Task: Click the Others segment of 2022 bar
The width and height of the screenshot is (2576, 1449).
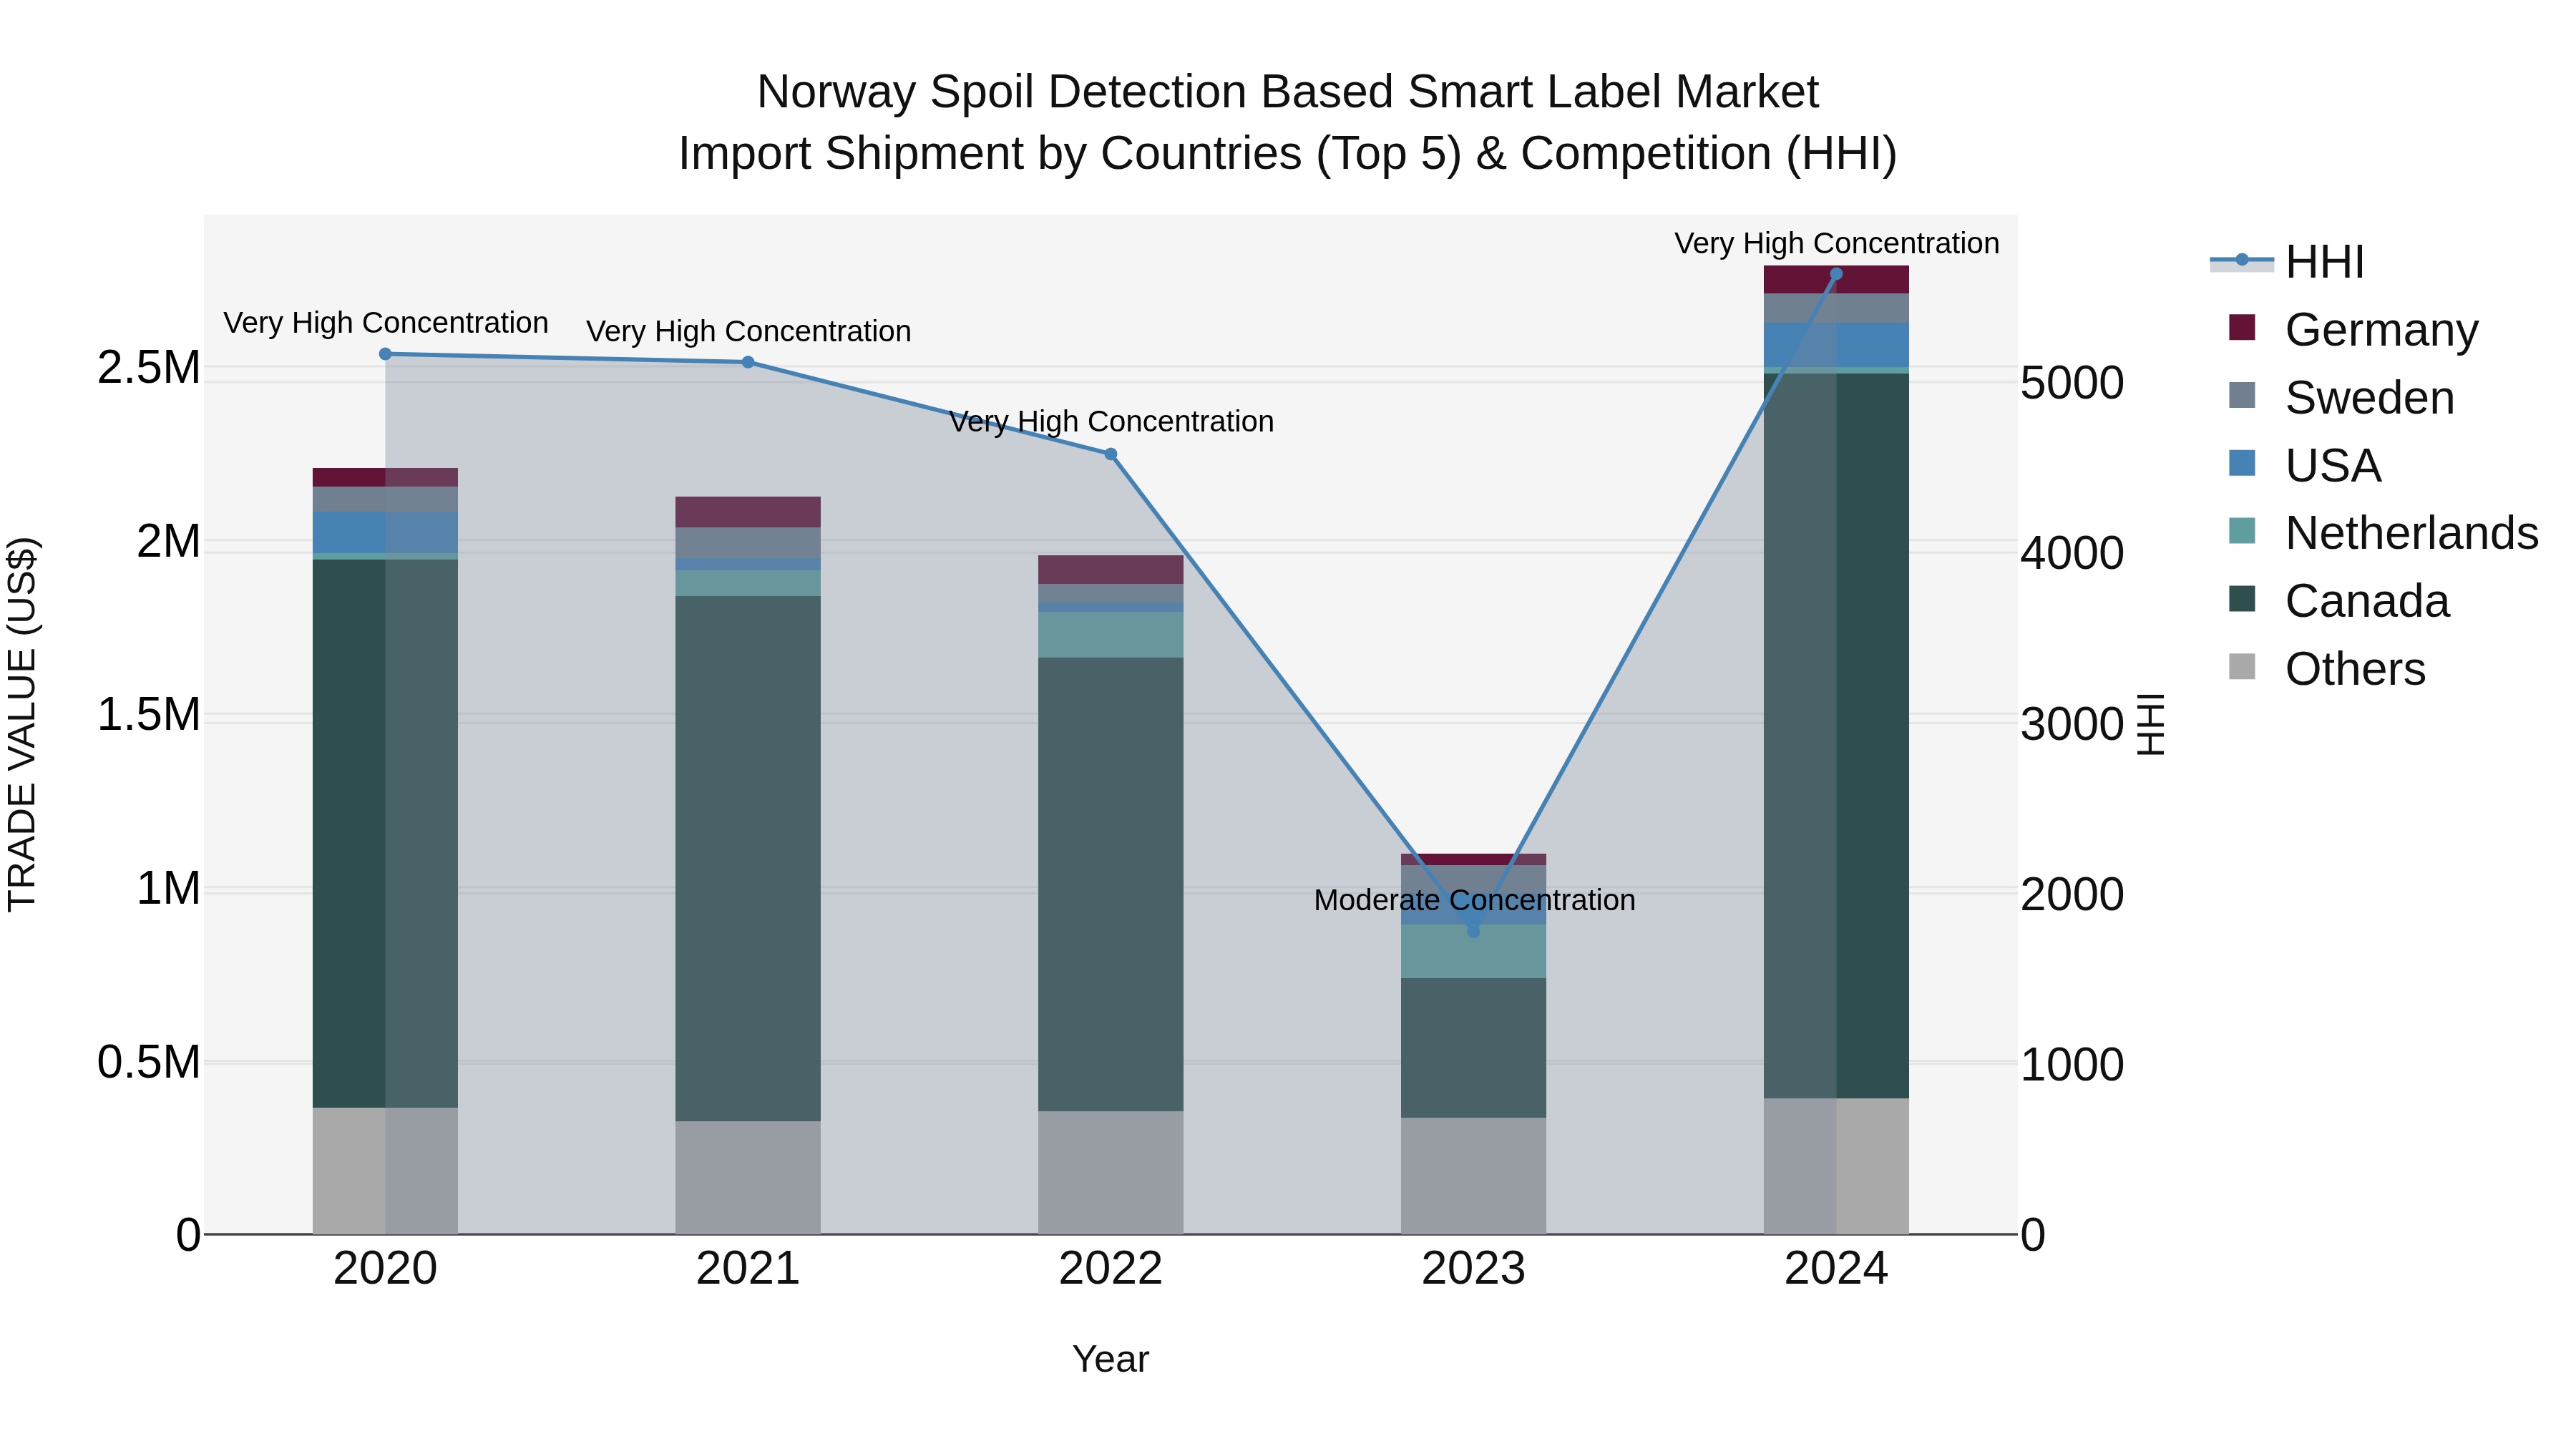Action: [x=1110, y=1172]
